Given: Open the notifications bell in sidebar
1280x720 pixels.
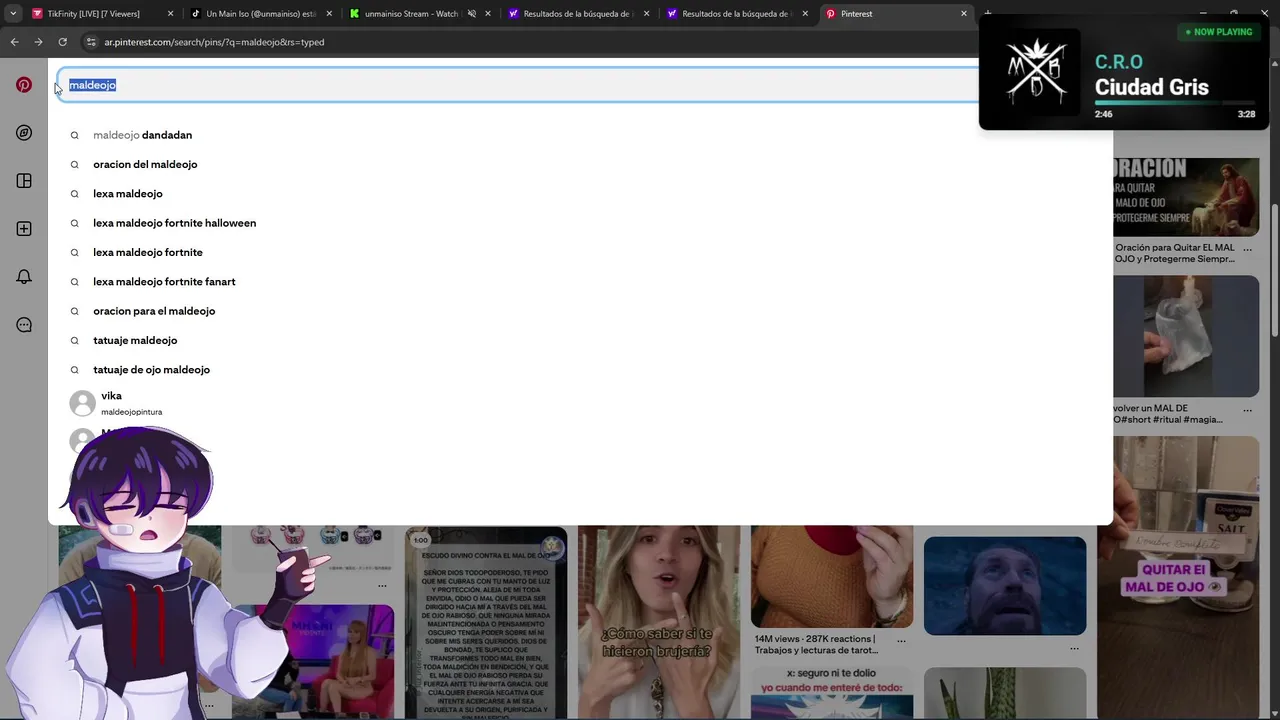Looking at the screenshot, I should (24, 277).
